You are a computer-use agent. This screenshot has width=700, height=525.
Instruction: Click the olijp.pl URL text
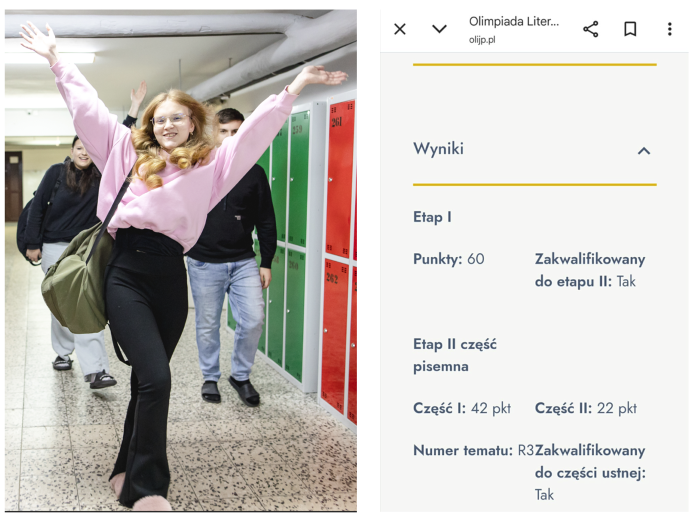pyautogui.click(x=482, y=40)
